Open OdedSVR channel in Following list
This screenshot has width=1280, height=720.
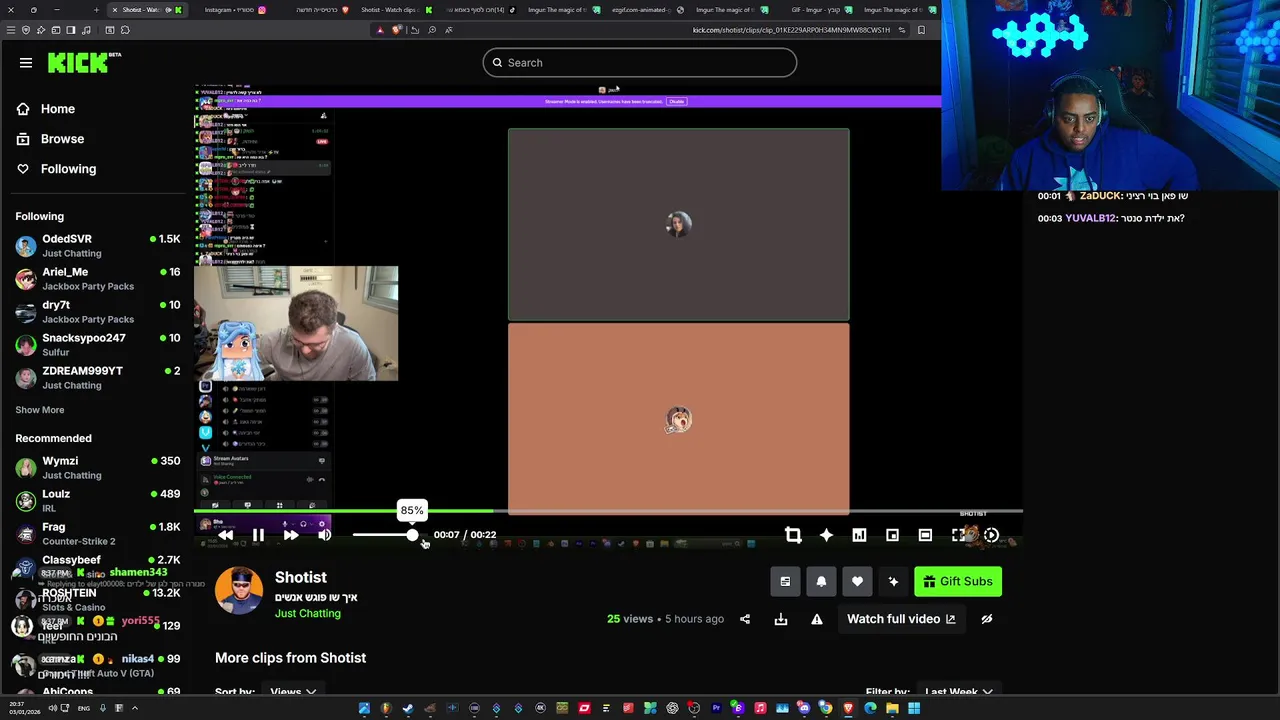pos(97,246)
